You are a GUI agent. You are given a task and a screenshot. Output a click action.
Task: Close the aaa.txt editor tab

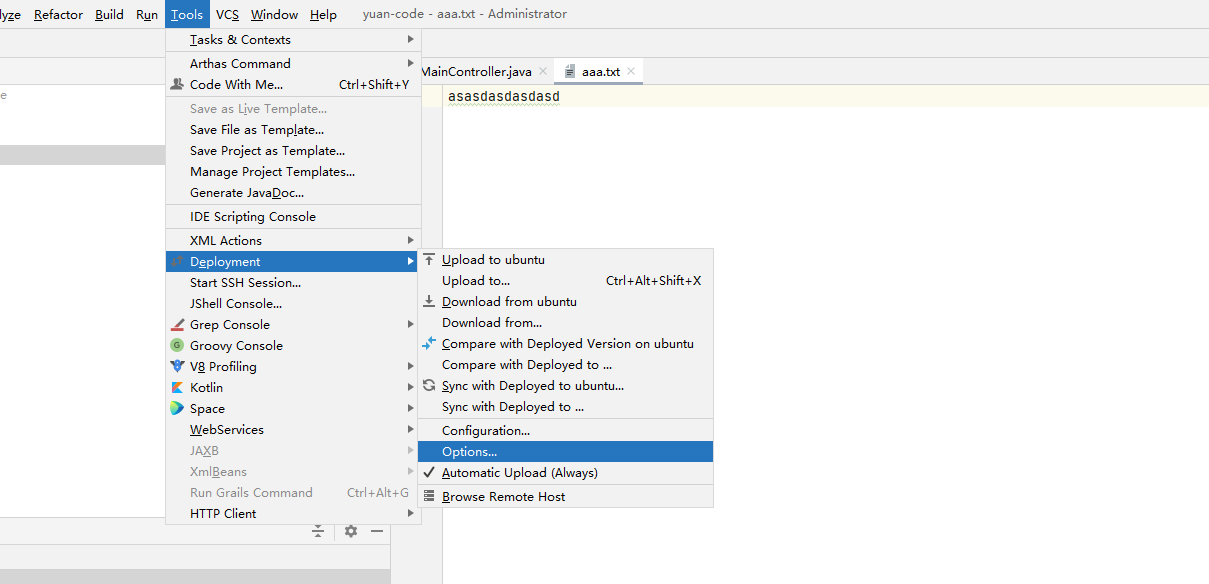click(x=631, y=72)
